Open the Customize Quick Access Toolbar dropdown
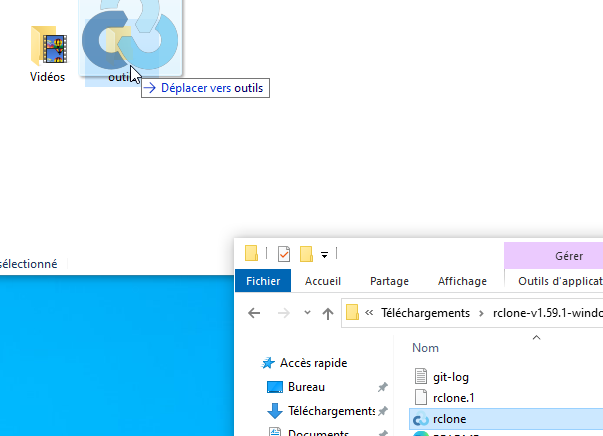 pyautogui.click(x=325, y=255)
